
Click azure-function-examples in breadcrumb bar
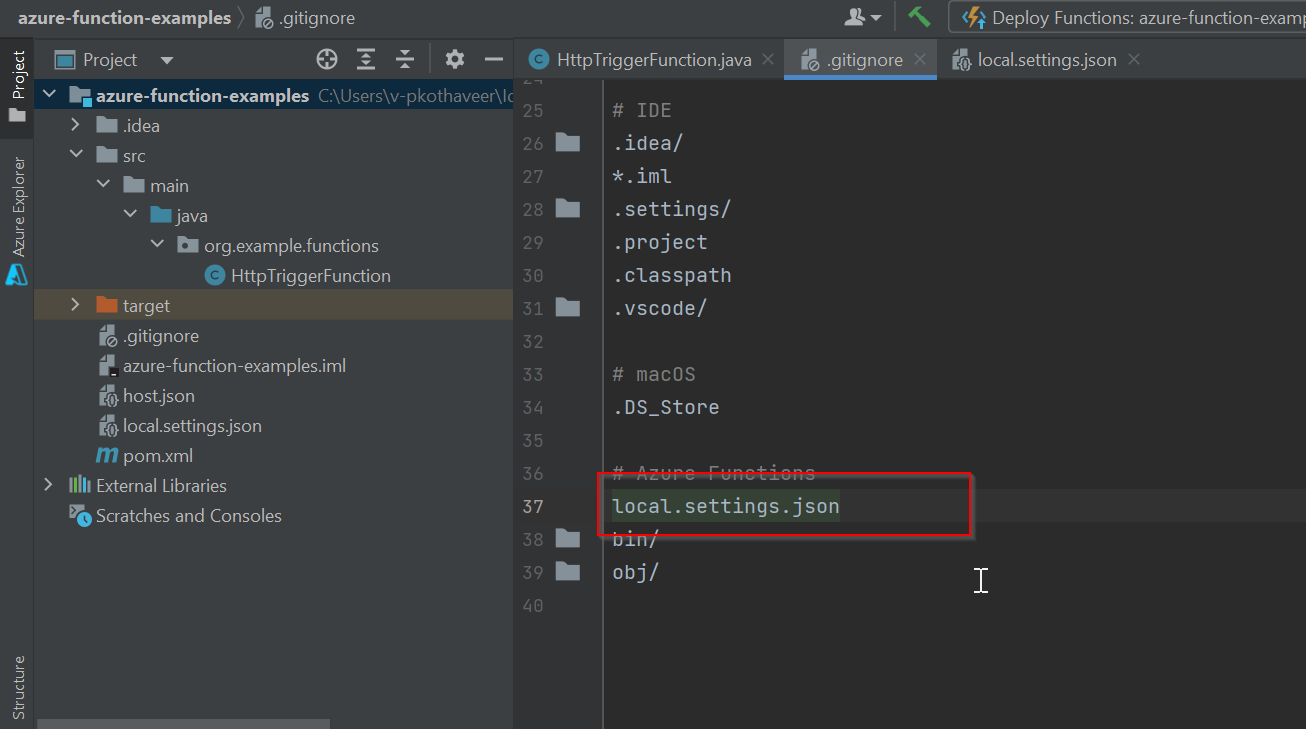(x=124, y=18)
